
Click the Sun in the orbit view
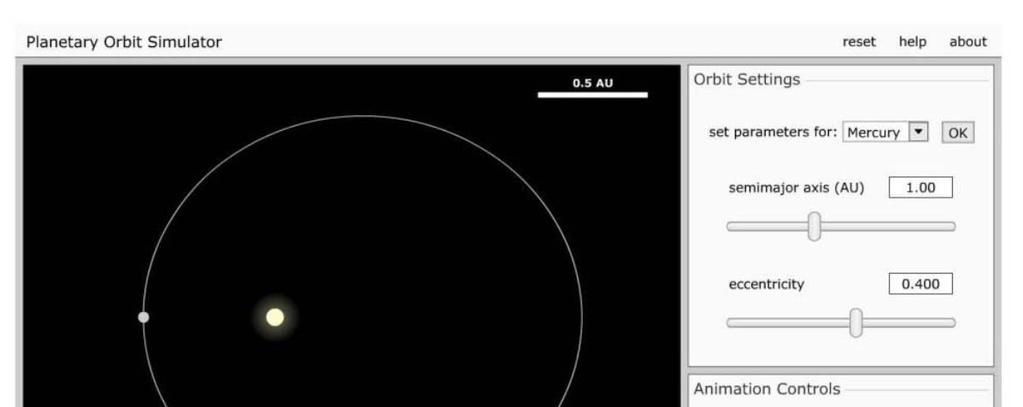pos(275,318)
